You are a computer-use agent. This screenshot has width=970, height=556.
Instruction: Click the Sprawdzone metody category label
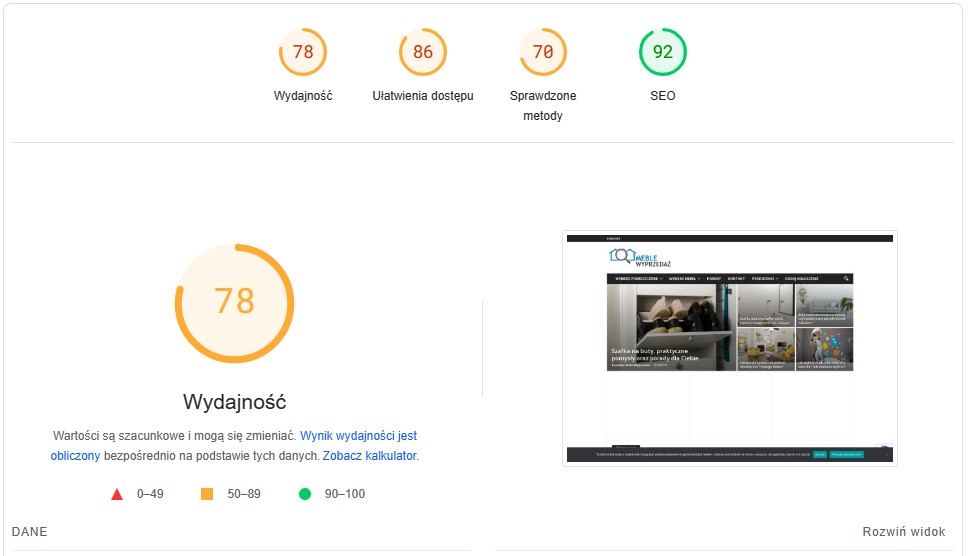tap(543, 106)
